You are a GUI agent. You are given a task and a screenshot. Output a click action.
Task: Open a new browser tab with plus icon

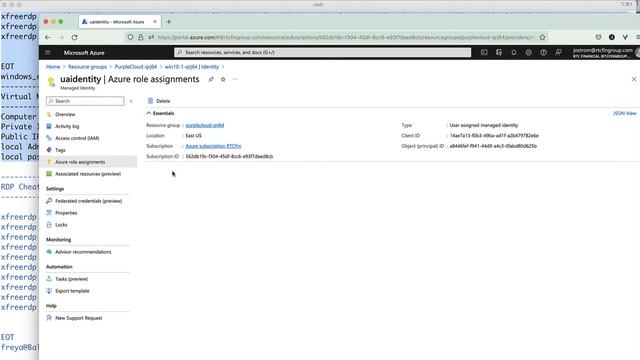tap(169, 22)
